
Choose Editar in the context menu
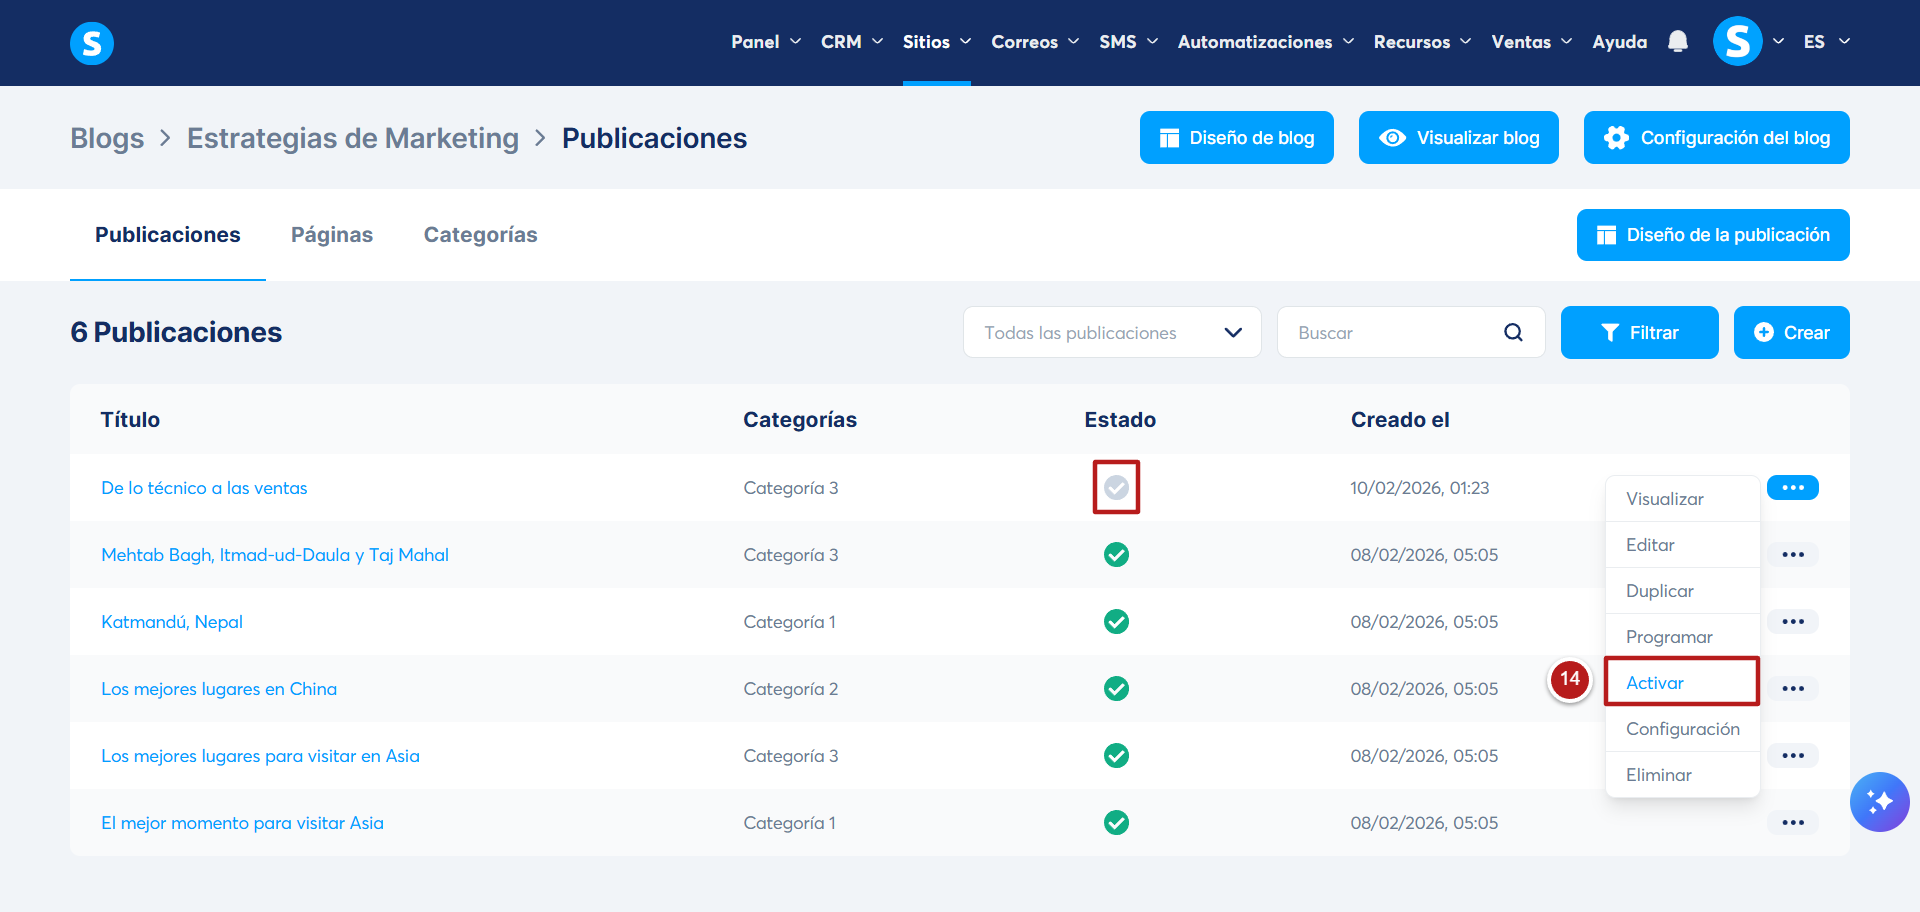click(1683, 545)
